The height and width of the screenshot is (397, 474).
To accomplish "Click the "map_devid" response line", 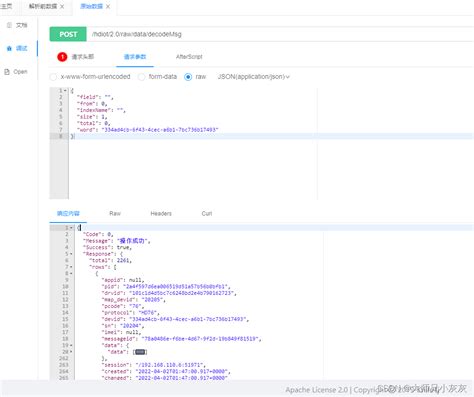I will [x=133, y=300].
